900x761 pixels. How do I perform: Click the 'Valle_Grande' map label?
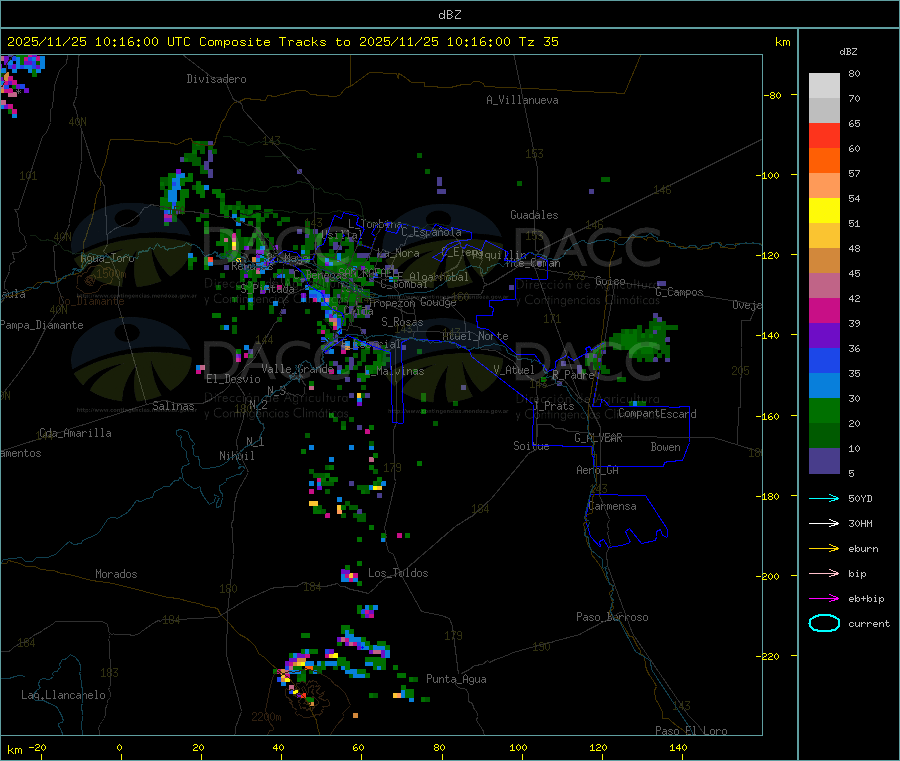pyautogui.click(x=298, y=369)
